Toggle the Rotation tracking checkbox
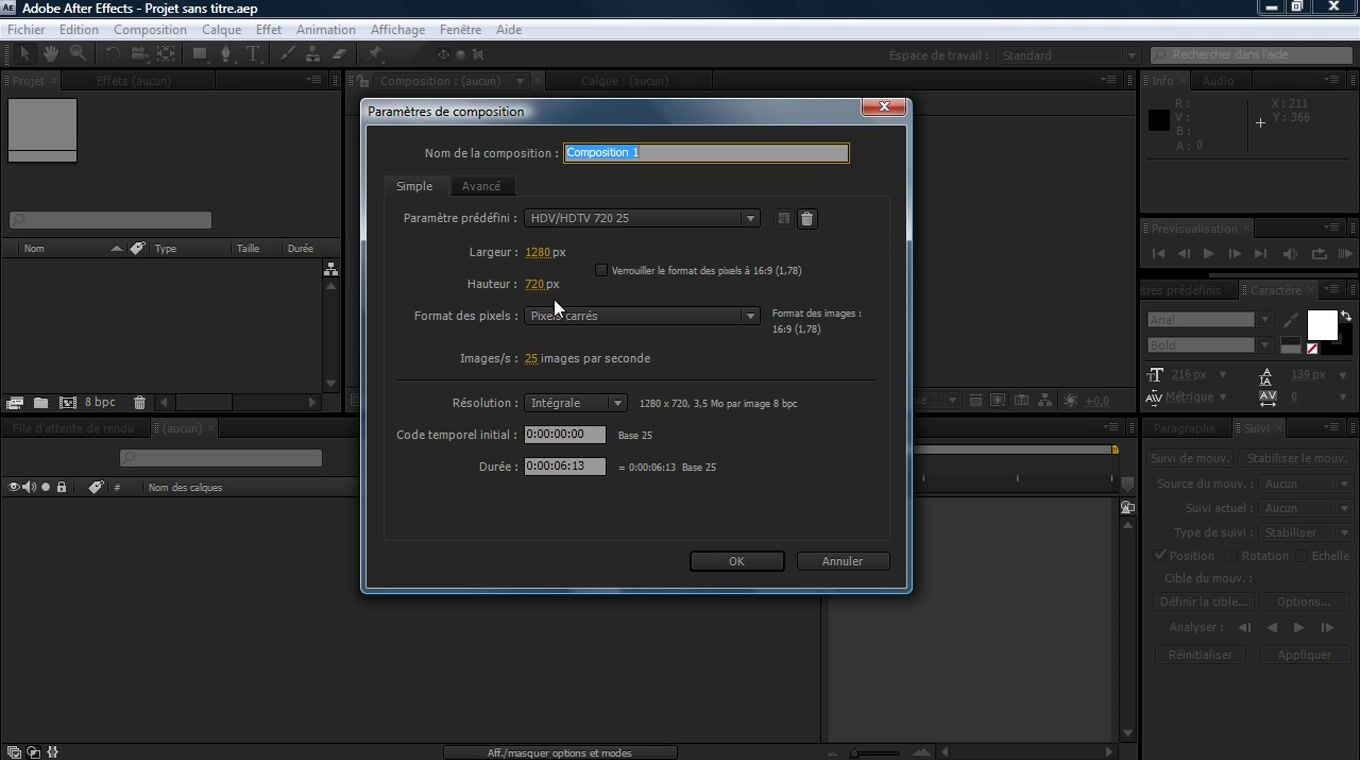The width and height of the screenshot is (1360, 760). [x=1232, y=556]
